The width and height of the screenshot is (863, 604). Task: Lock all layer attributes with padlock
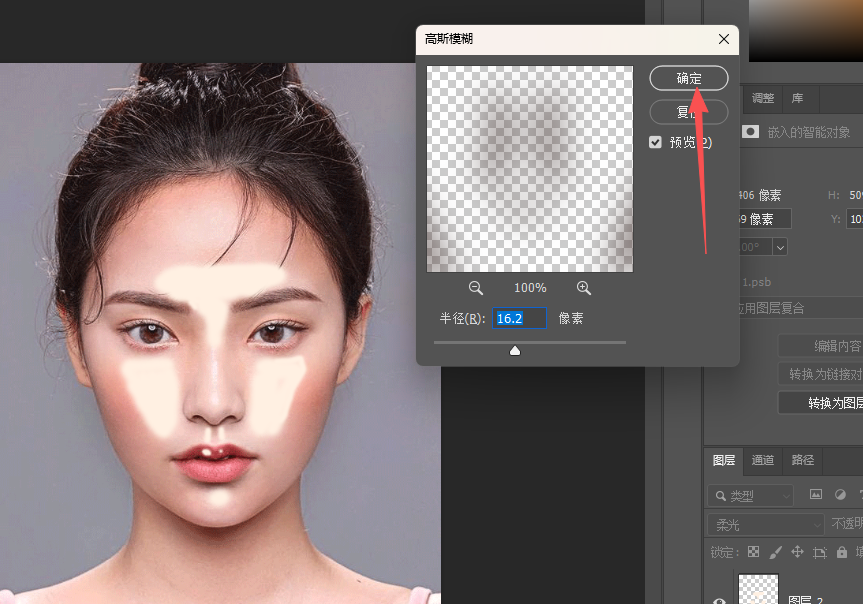click(x=842, y=552)
